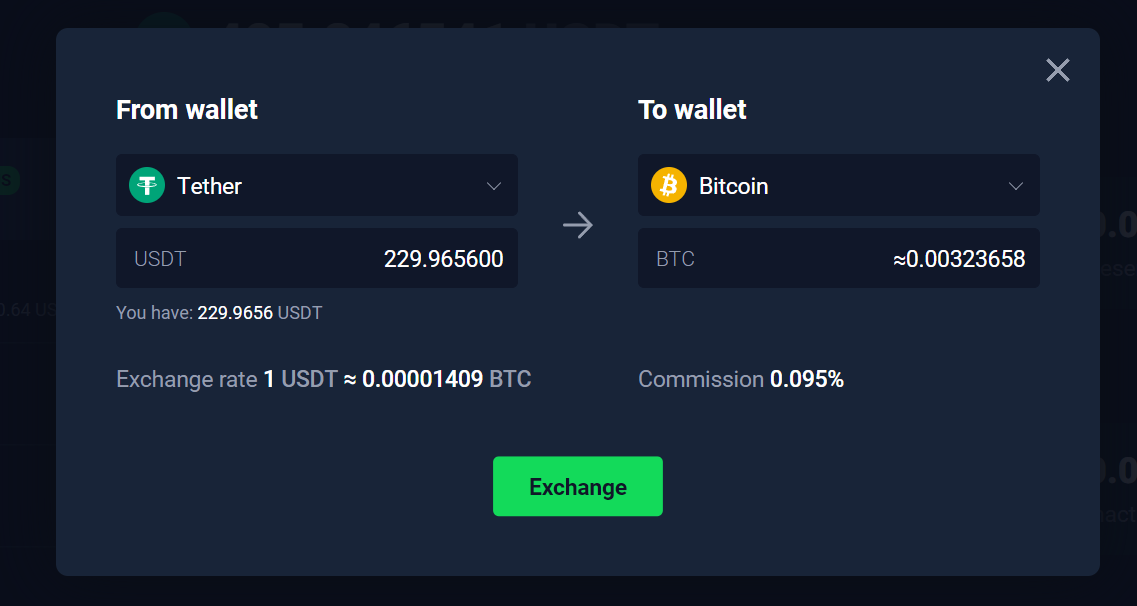
Task: Open the To wallet selector via Bitcoin name
Action: [733, 186]
